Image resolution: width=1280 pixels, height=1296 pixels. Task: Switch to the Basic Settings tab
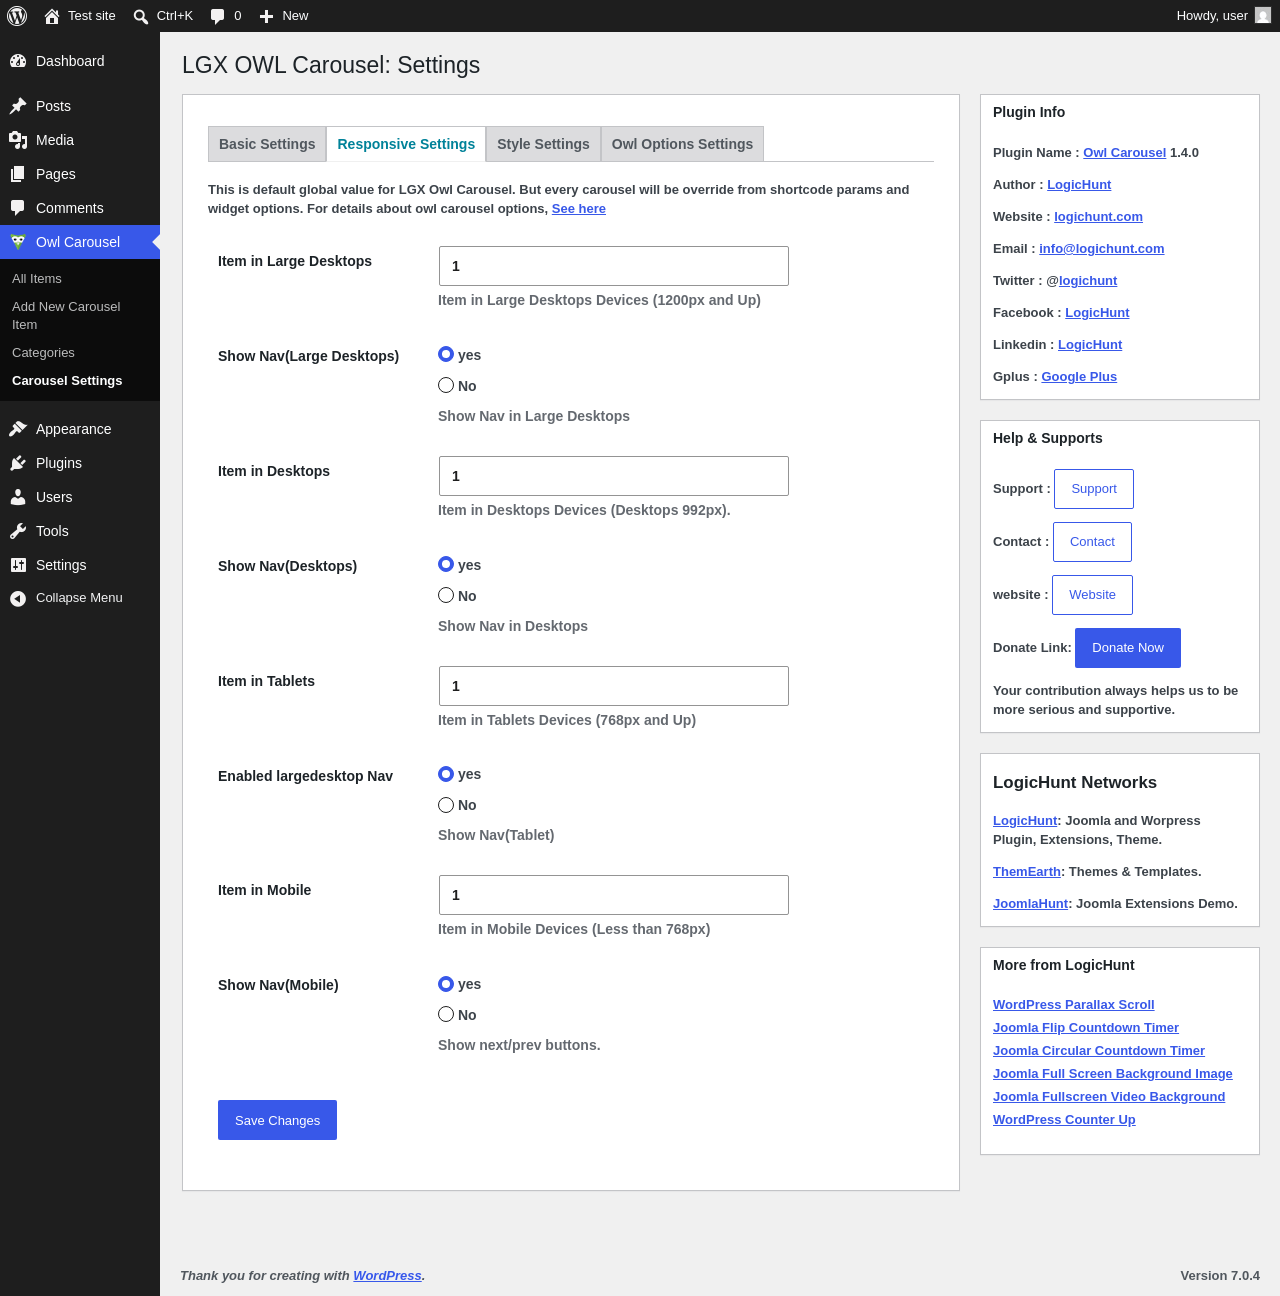(x=267, y=144)
